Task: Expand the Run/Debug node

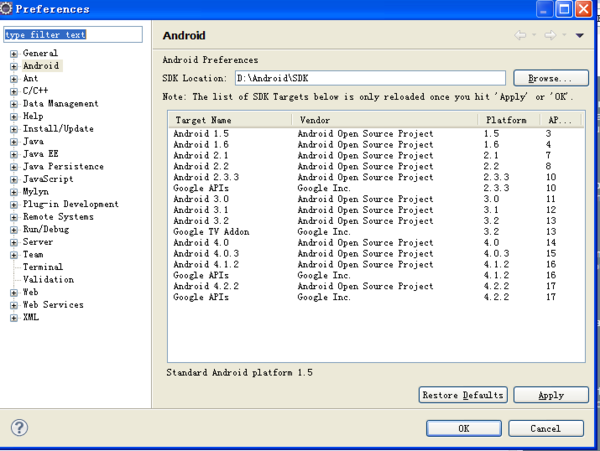Action: point(14,230)
